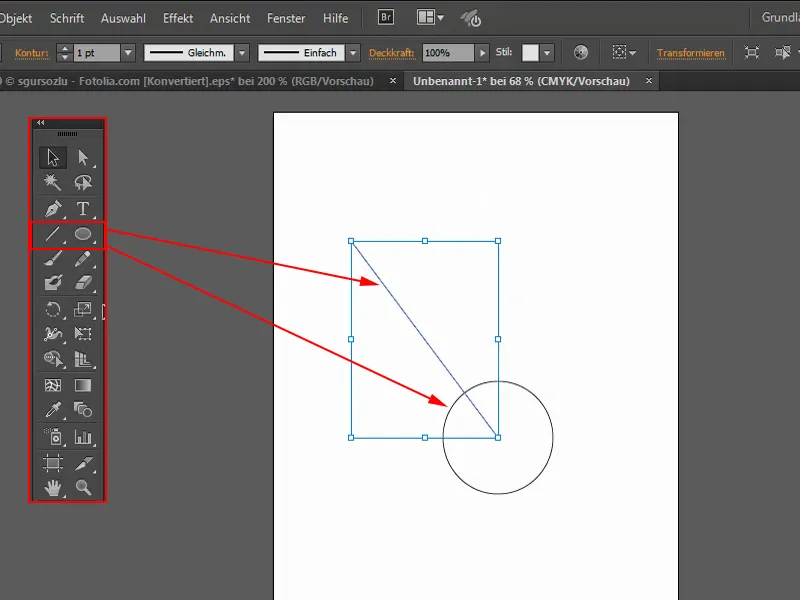
Task: Open the selection similar objects dropdown
Action: [624, 53]
